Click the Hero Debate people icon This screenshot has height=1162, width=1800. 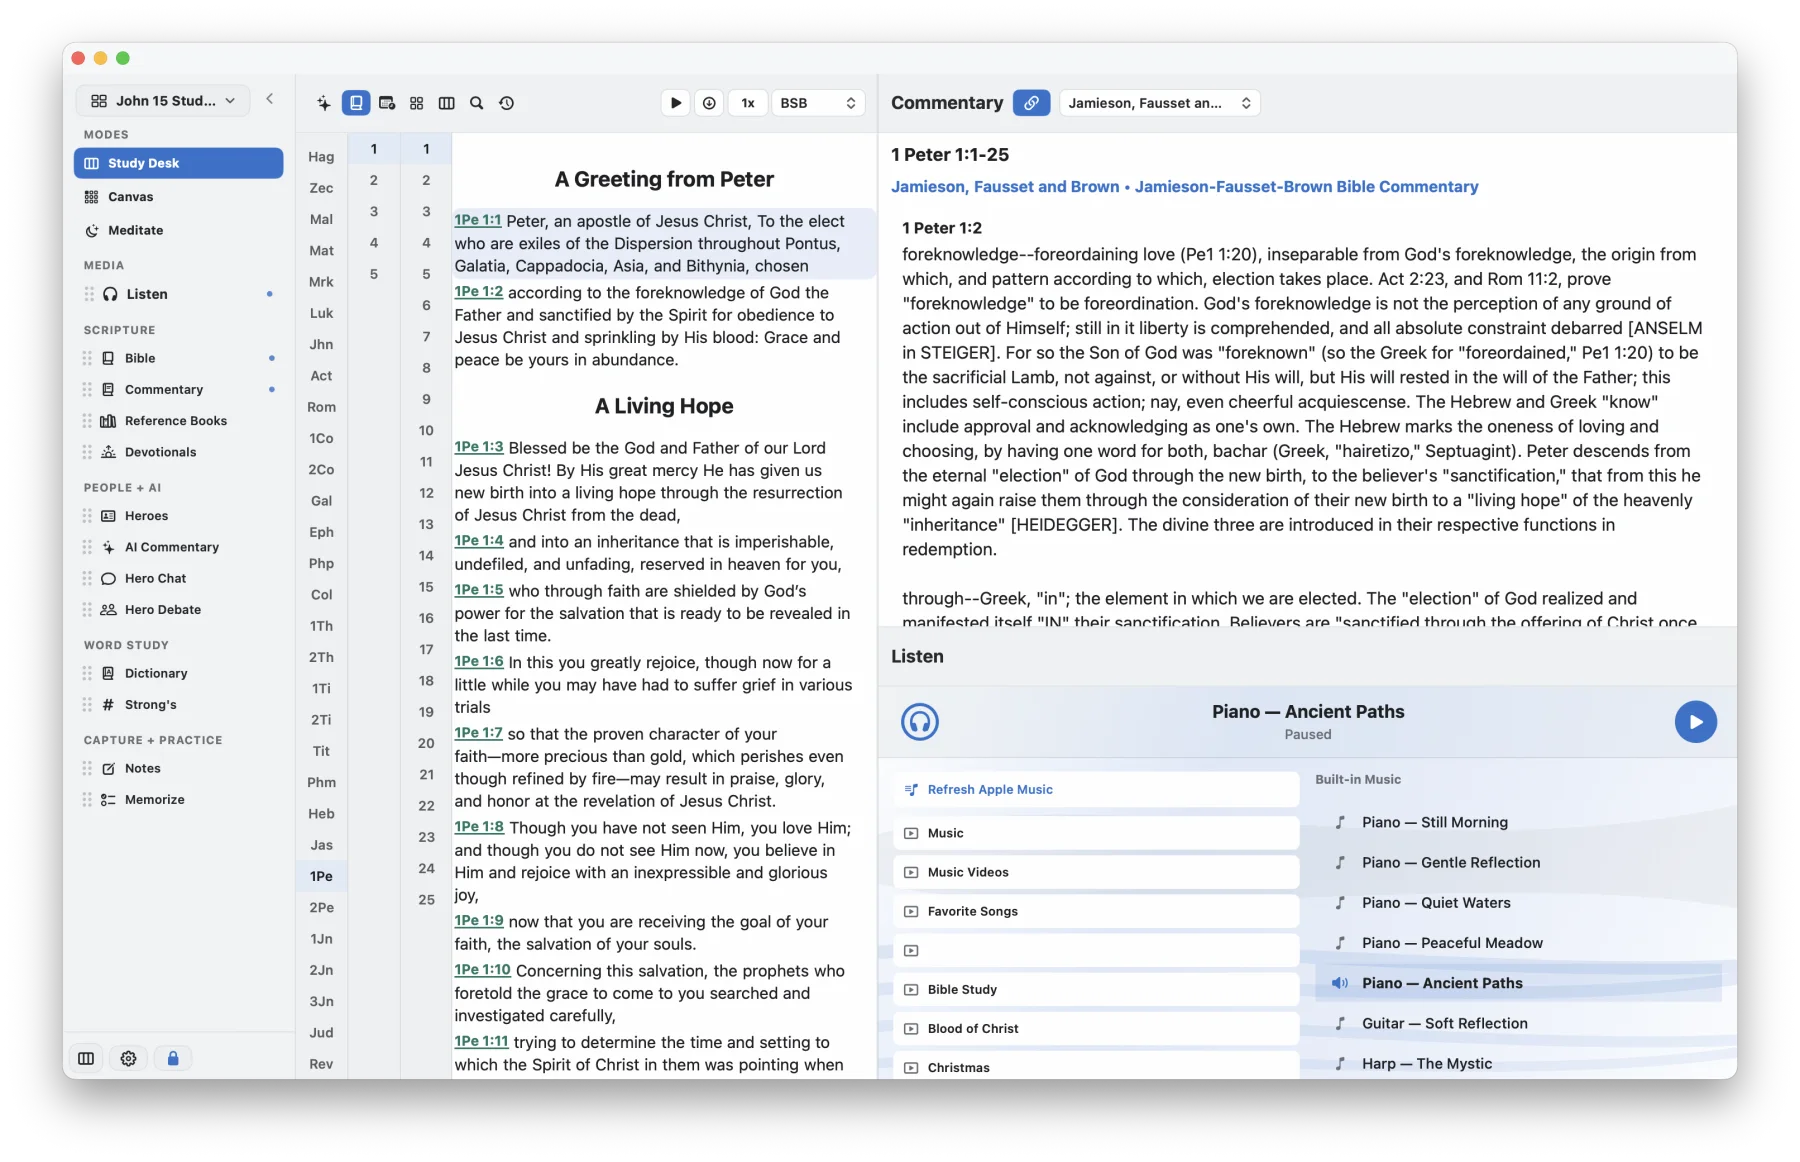pyautogui.click(x=108, y=609)
